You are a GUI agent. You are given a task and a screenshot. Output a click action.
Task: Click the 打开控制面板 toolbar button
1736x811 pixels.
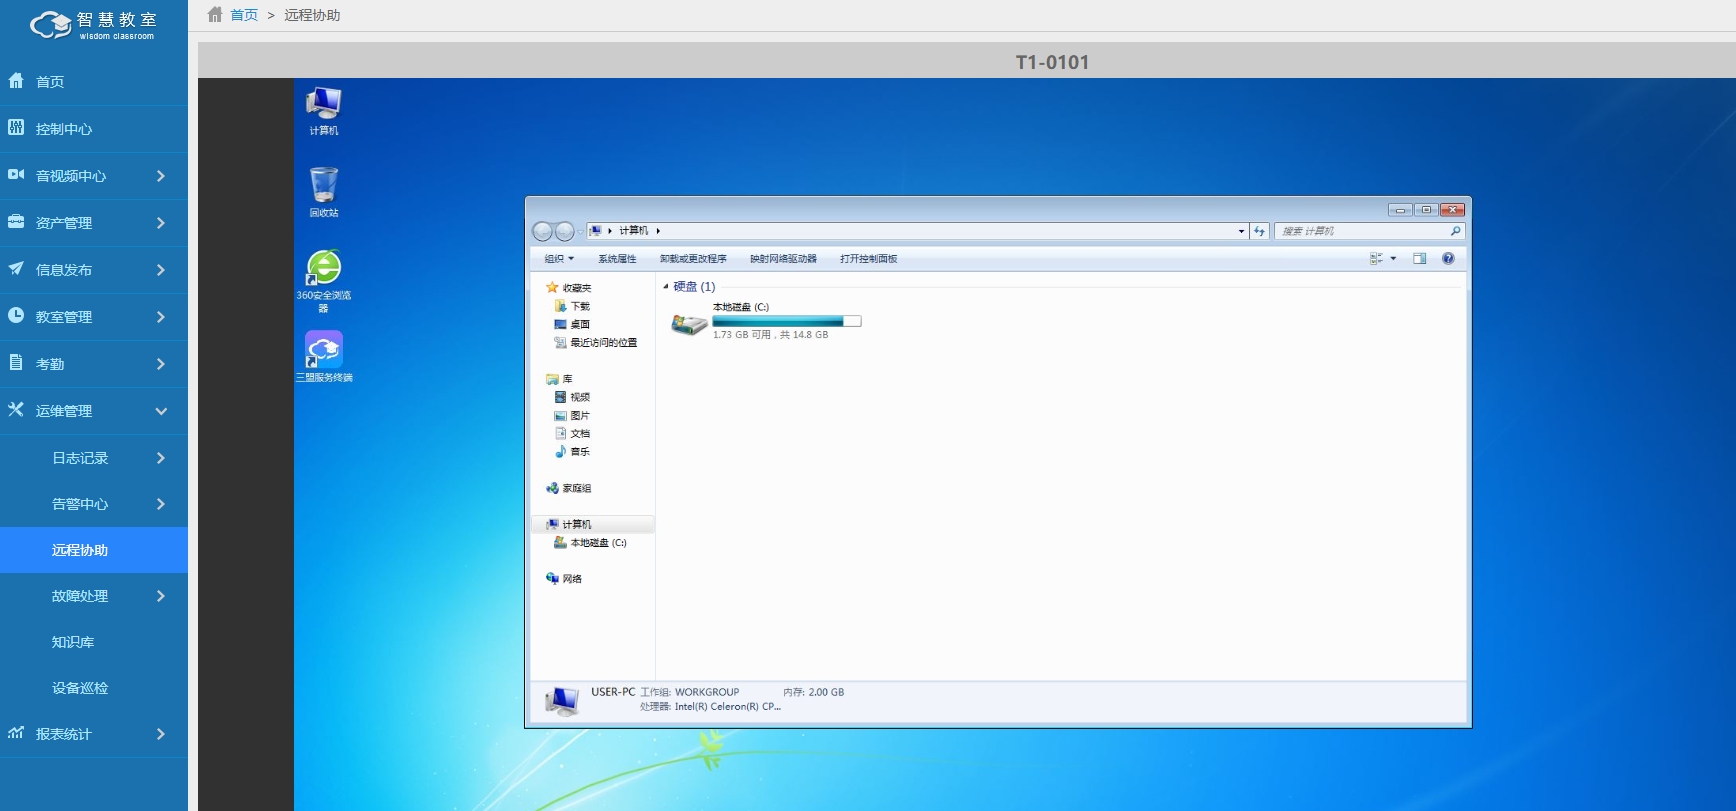pyautogui.click(x=868, y=259)
